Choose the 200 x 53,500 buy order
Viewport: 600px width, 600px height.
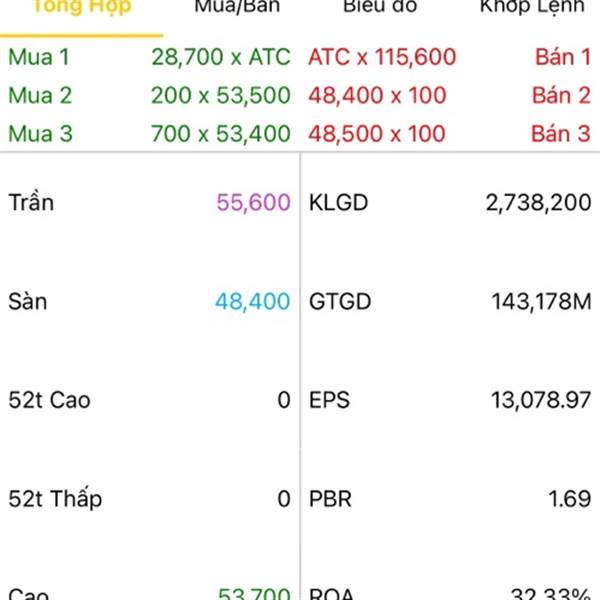pyautogui.click(x=221, y=95)
